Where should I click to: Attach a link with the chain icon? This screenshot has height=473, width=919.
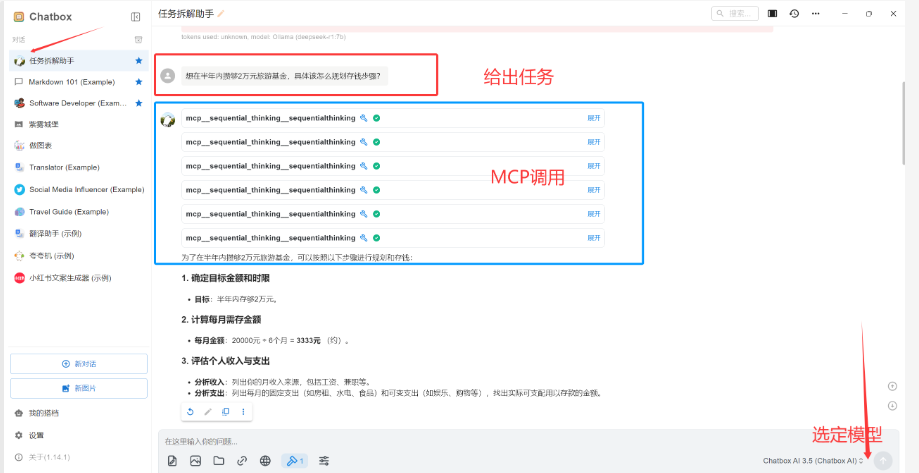click(241, 461)
